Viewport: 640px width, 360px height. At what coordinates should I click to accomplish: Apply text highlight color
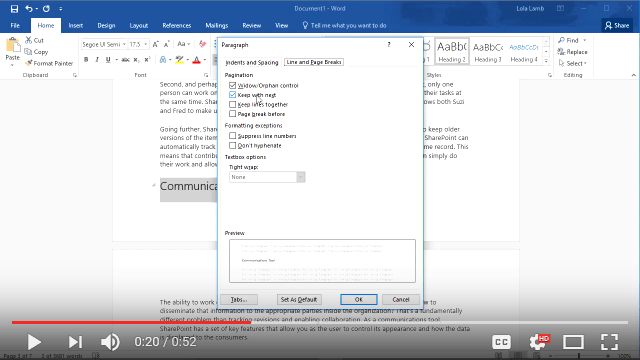coord(179,60)
